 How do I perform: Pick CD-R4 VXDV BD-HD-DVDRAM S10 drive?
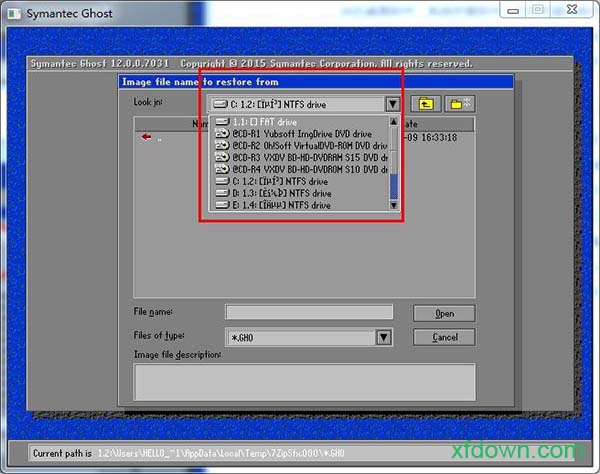300,170
